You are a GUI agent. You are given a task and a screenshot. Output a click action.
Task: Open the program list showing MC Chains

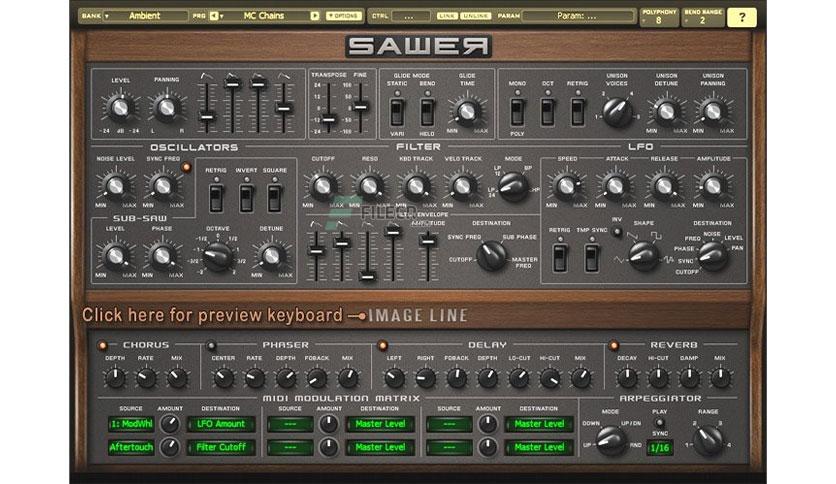pos(264,16)
